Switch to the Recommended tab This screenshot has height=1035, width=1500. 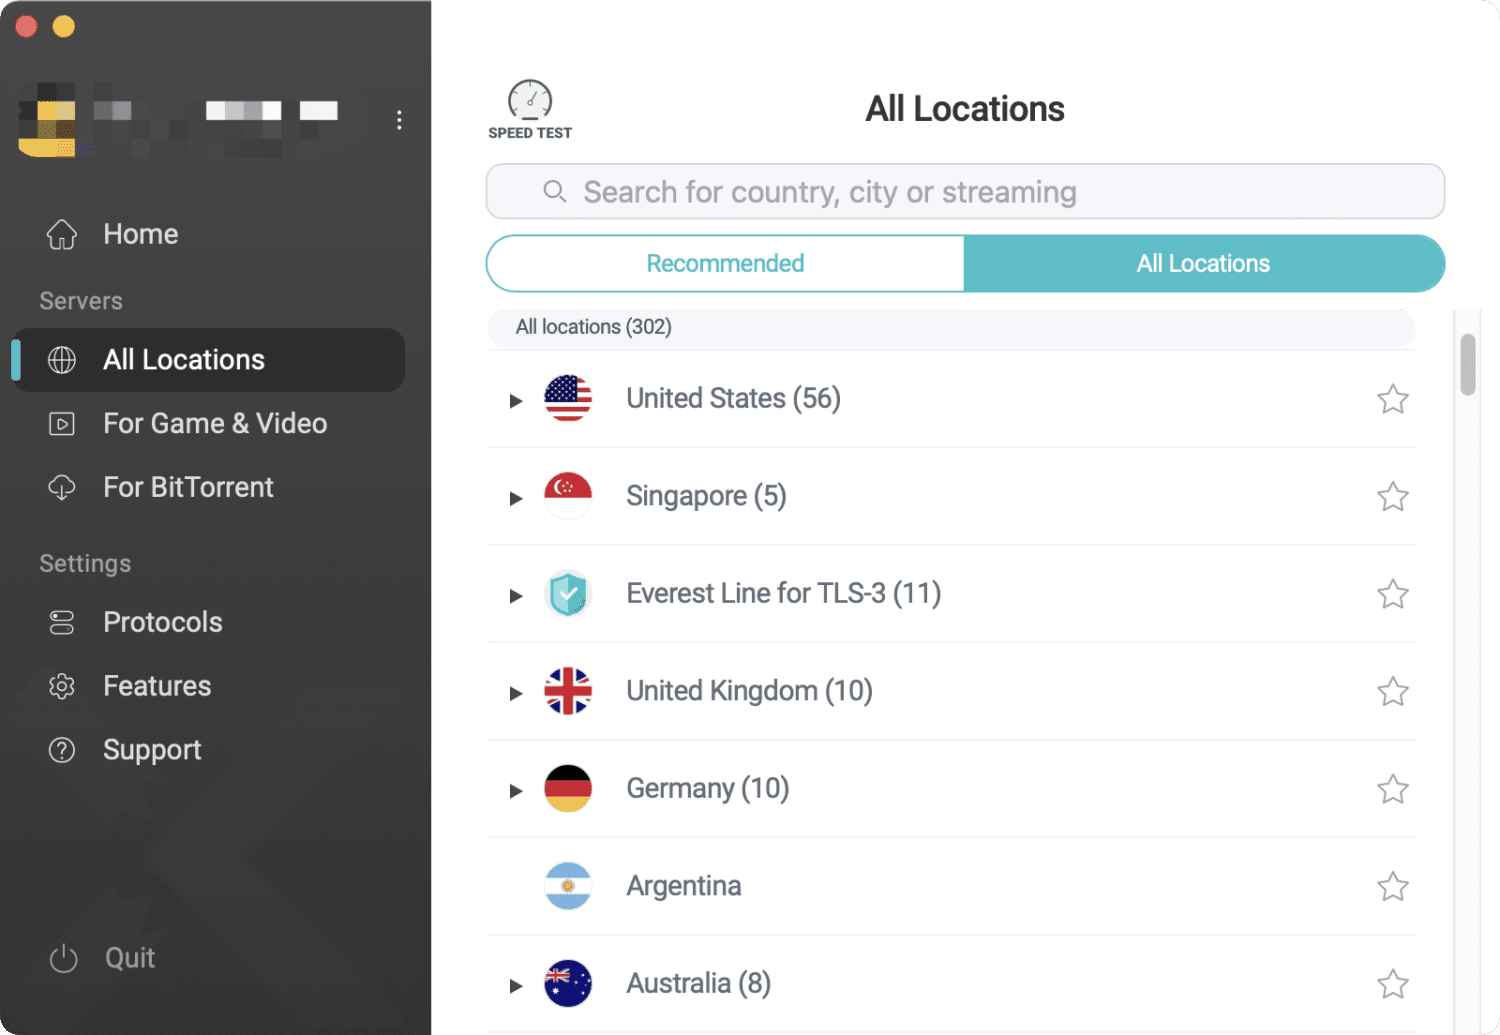pos(725,264)
